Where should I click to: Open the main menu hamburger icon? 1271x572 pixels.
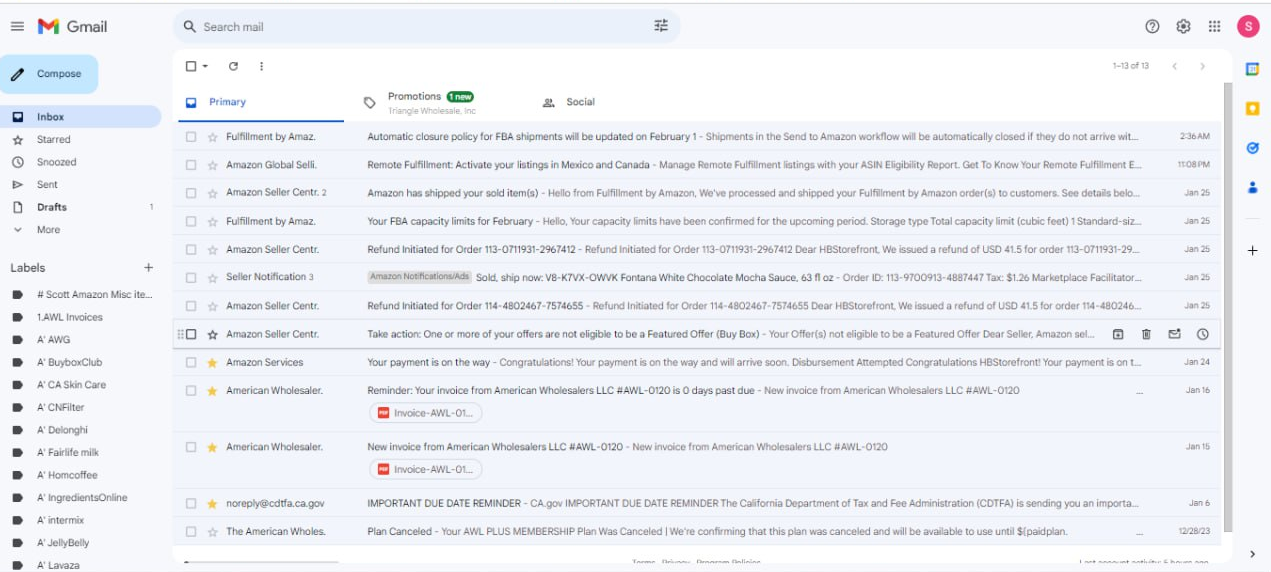(17, 26)
